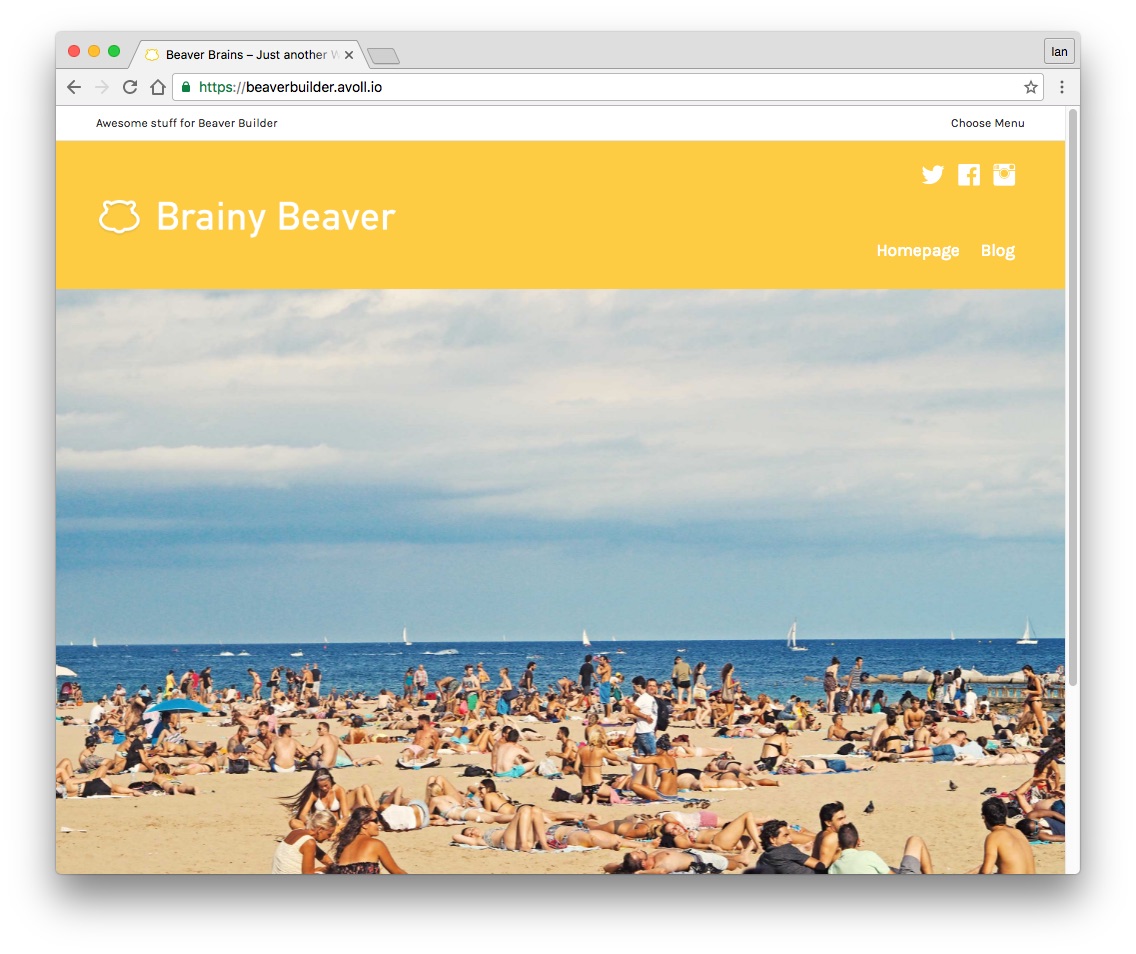
Task: Click the beach hero image
Action: (560, 581)
